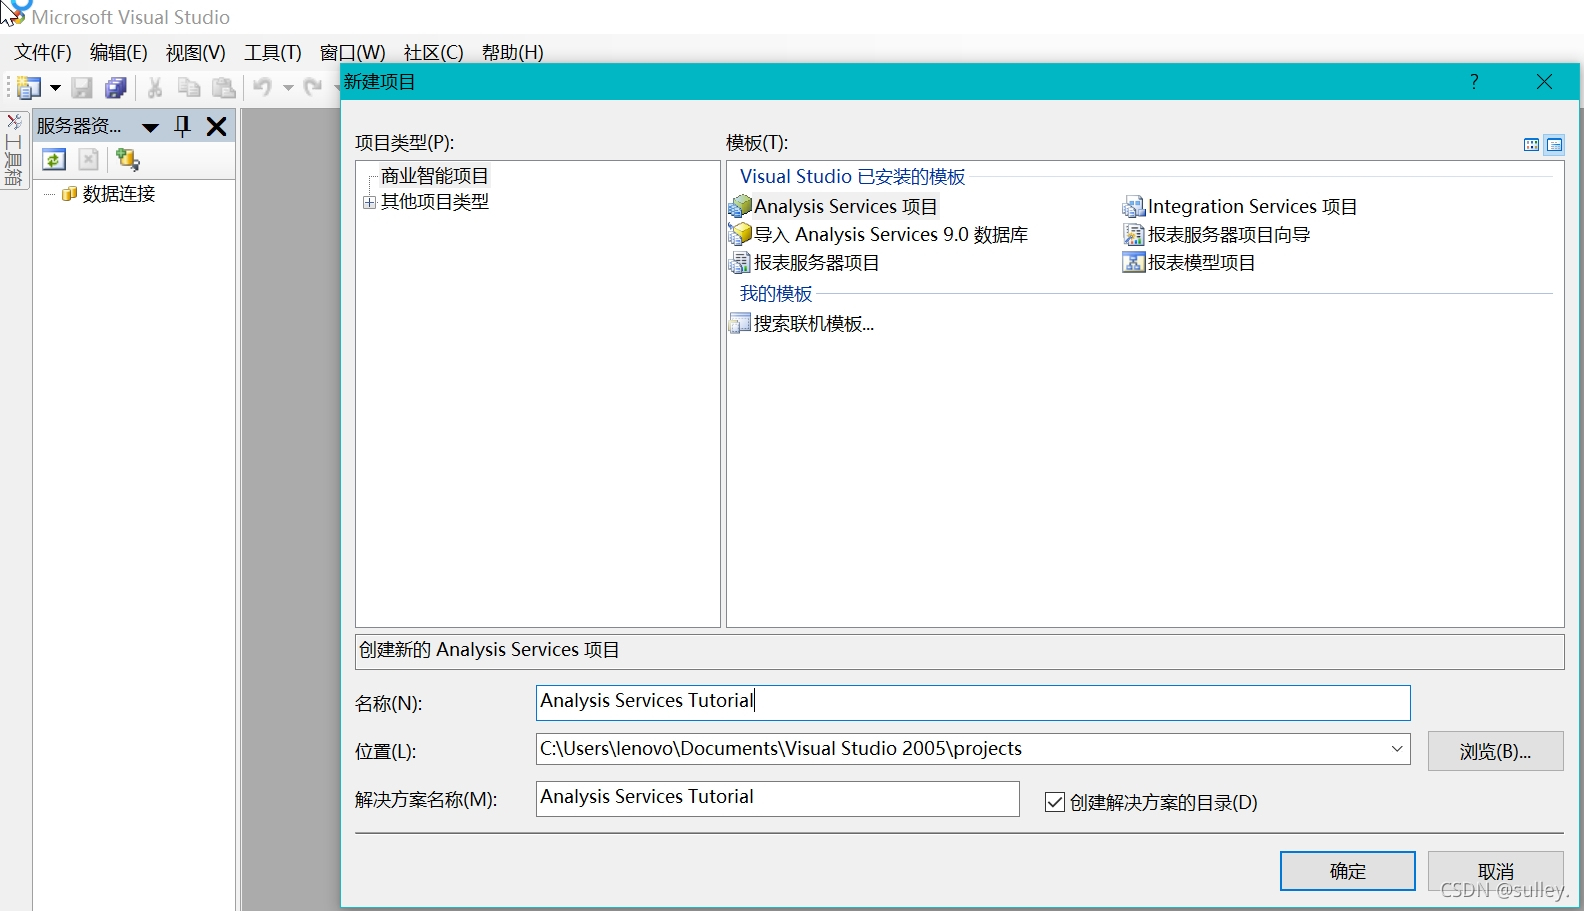The height and width of the screenshot is (911, 1584).
Task: Open the 编辑(E) menu
Action: (119, 52)
